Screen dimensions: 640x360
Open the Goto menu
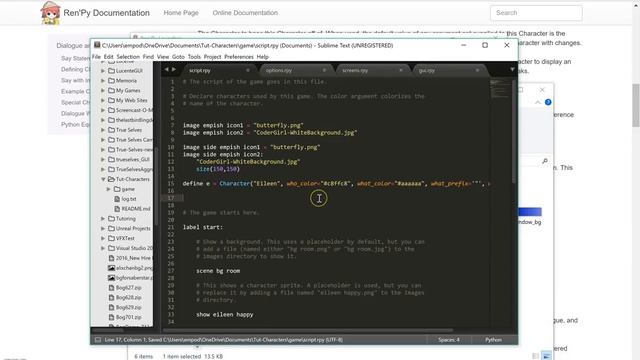[178, 57]
